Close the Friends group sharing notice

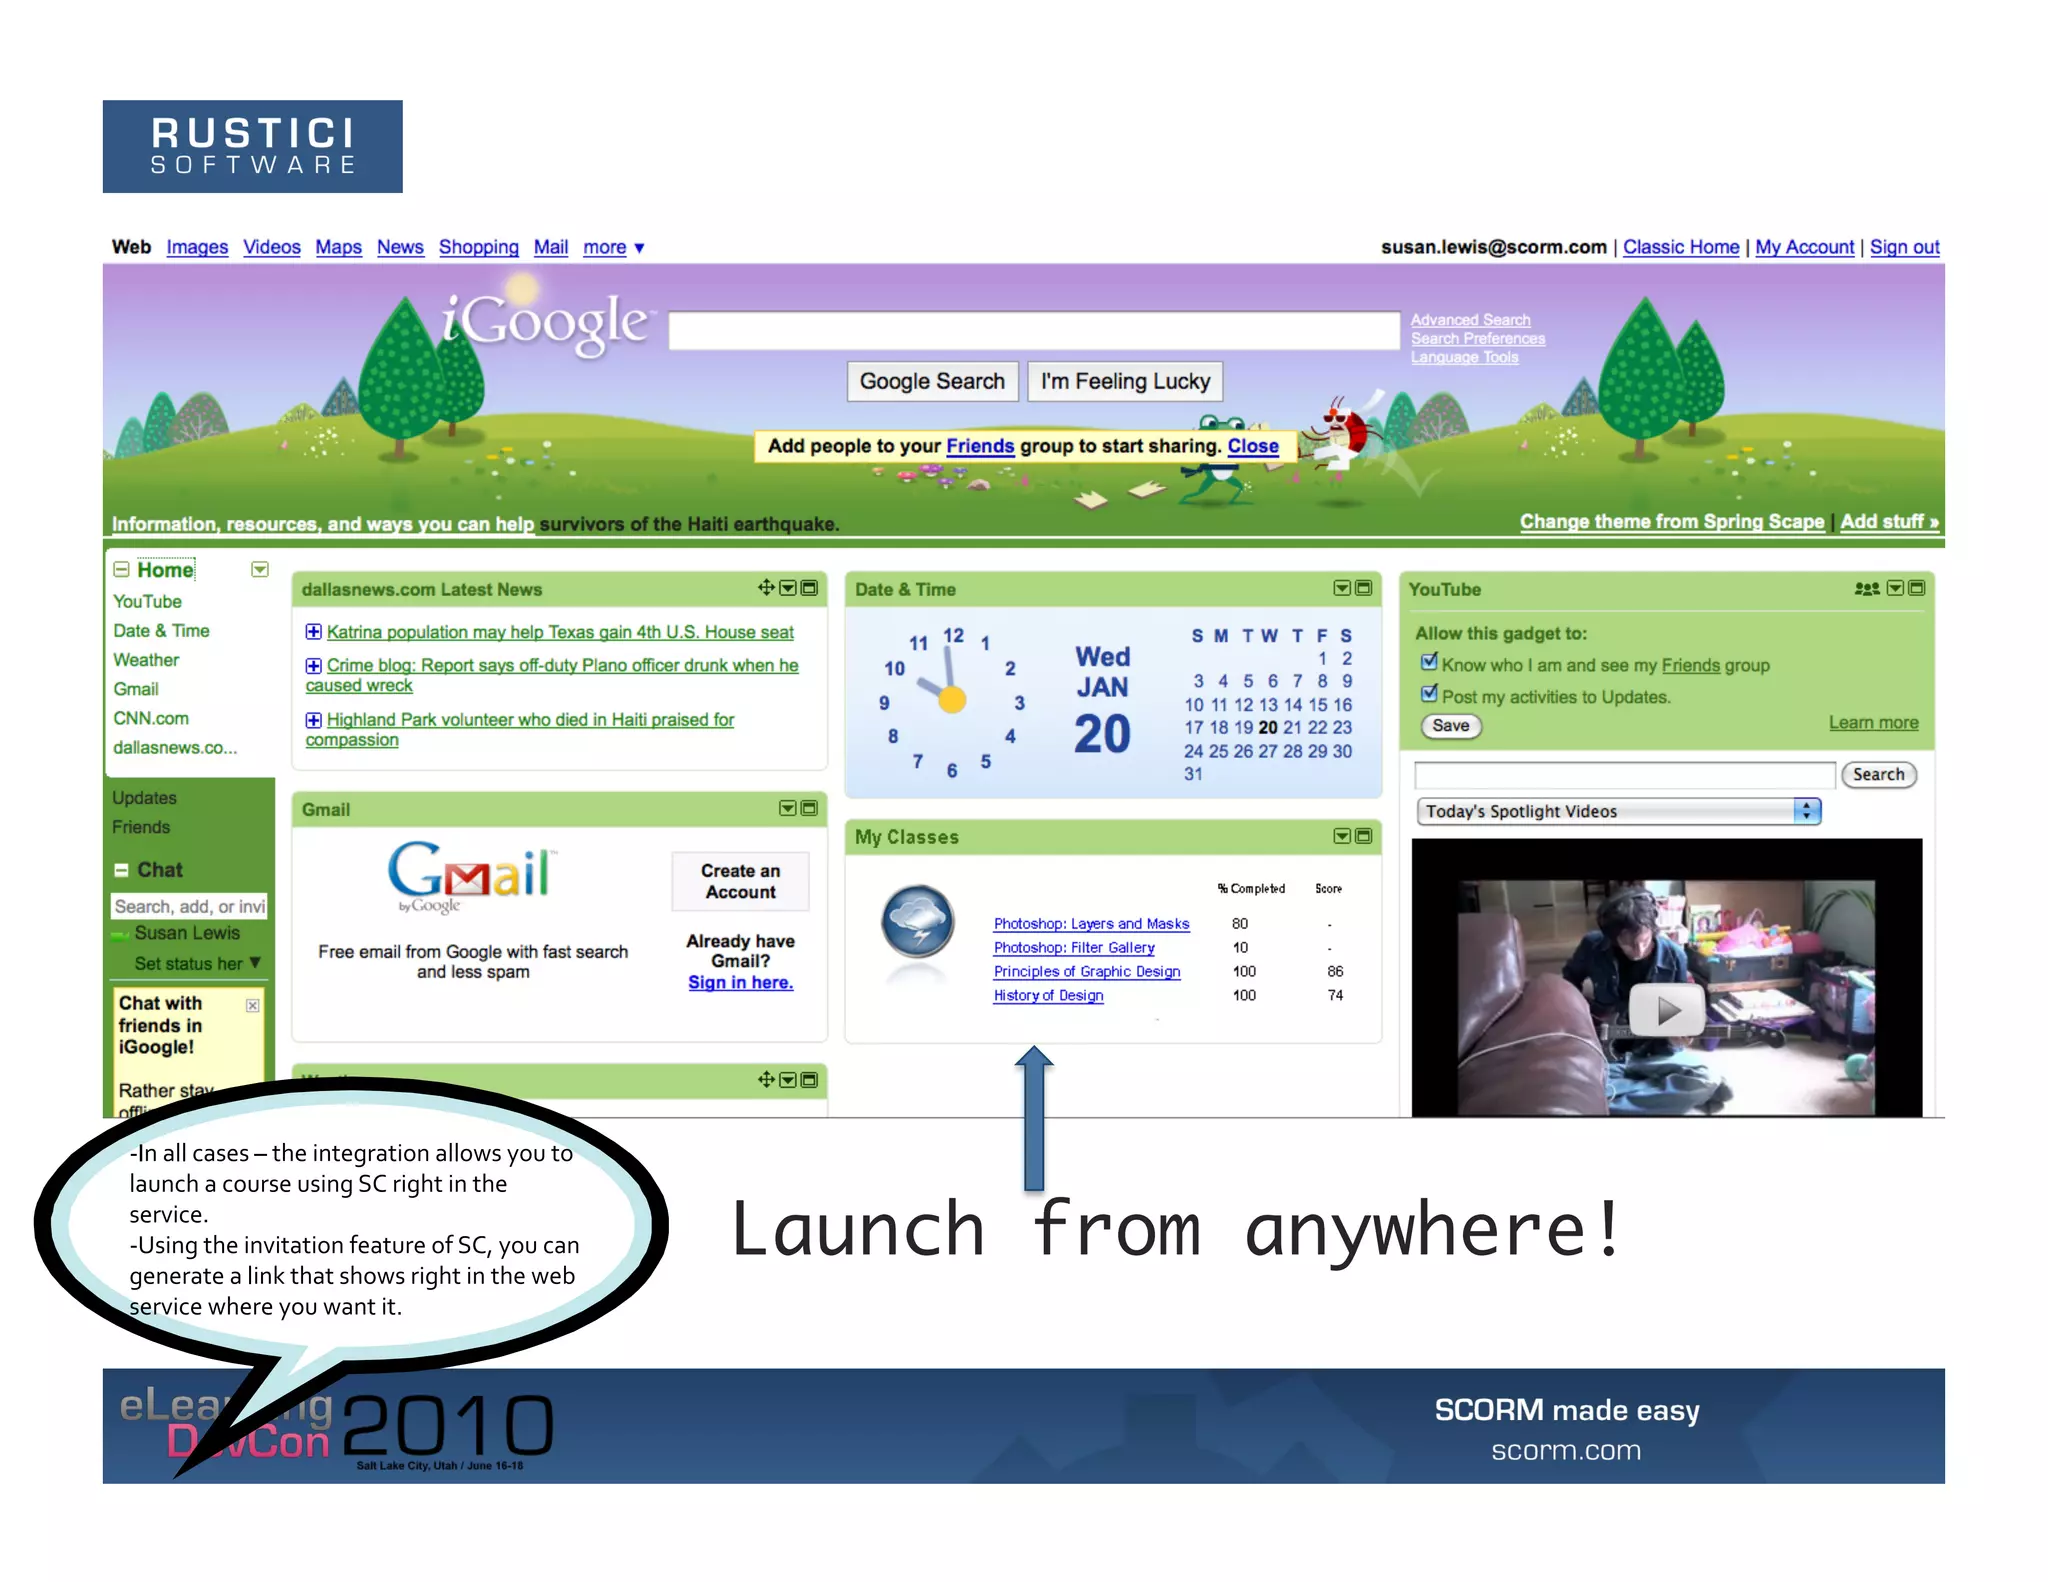tap(1253, 446)
